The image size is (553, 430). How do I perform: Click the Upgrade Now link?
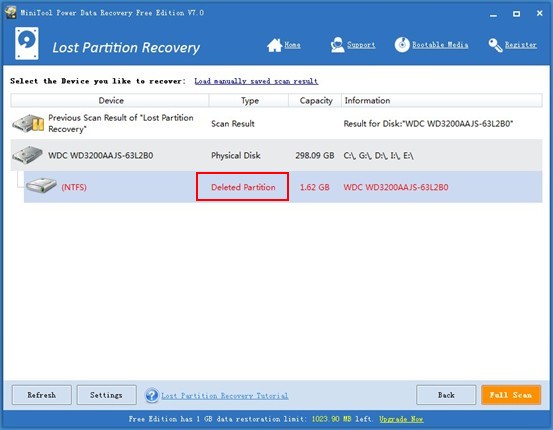pos(401,419)
